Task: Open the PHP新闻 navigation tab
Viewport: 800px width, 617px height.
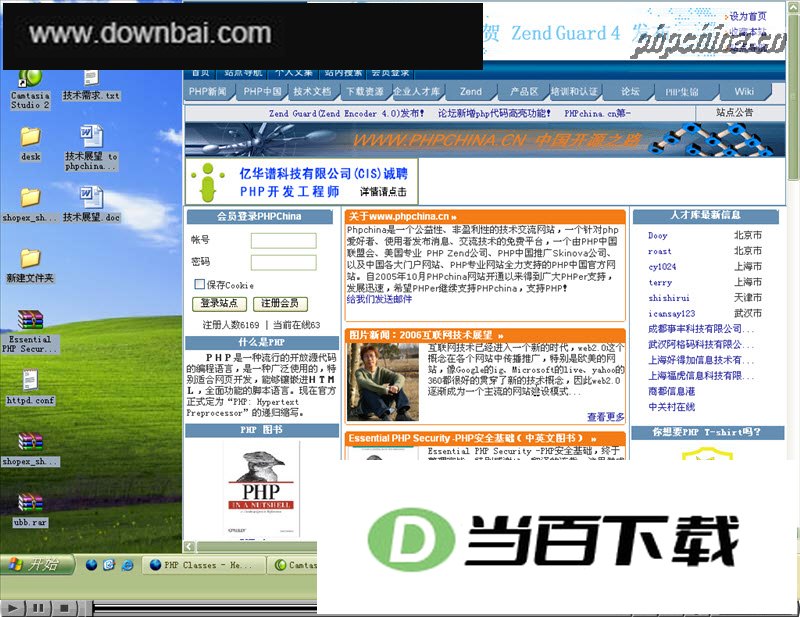Action: [x=208, y=92]
